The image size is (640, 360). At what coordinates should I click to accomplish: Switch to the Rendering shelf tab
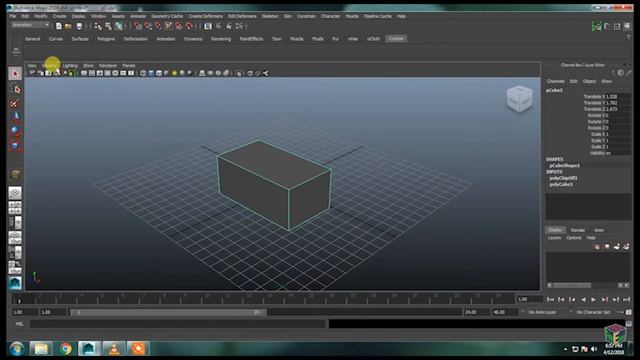coord(221,39)
